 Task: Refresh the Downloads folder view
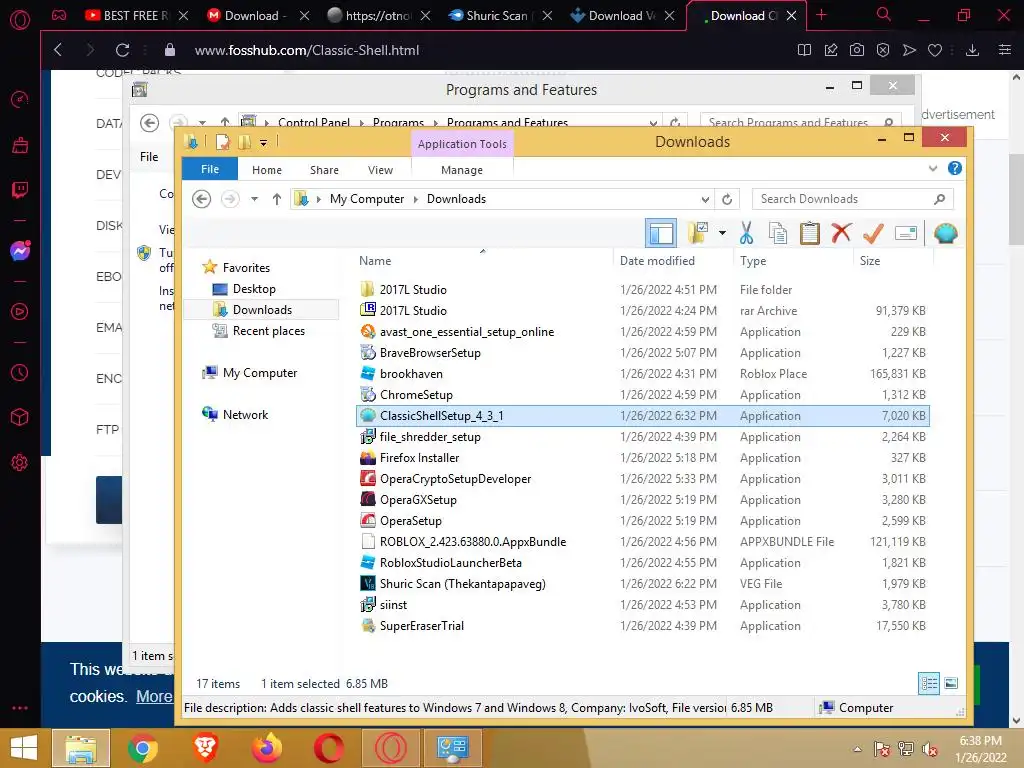[727, 199]
